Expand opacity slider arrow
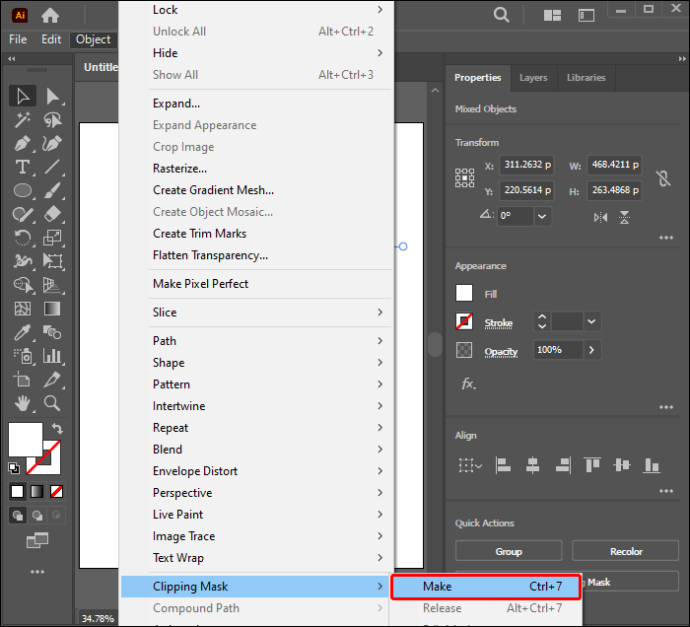Screen dimensions: 690x627 [591, 350]
